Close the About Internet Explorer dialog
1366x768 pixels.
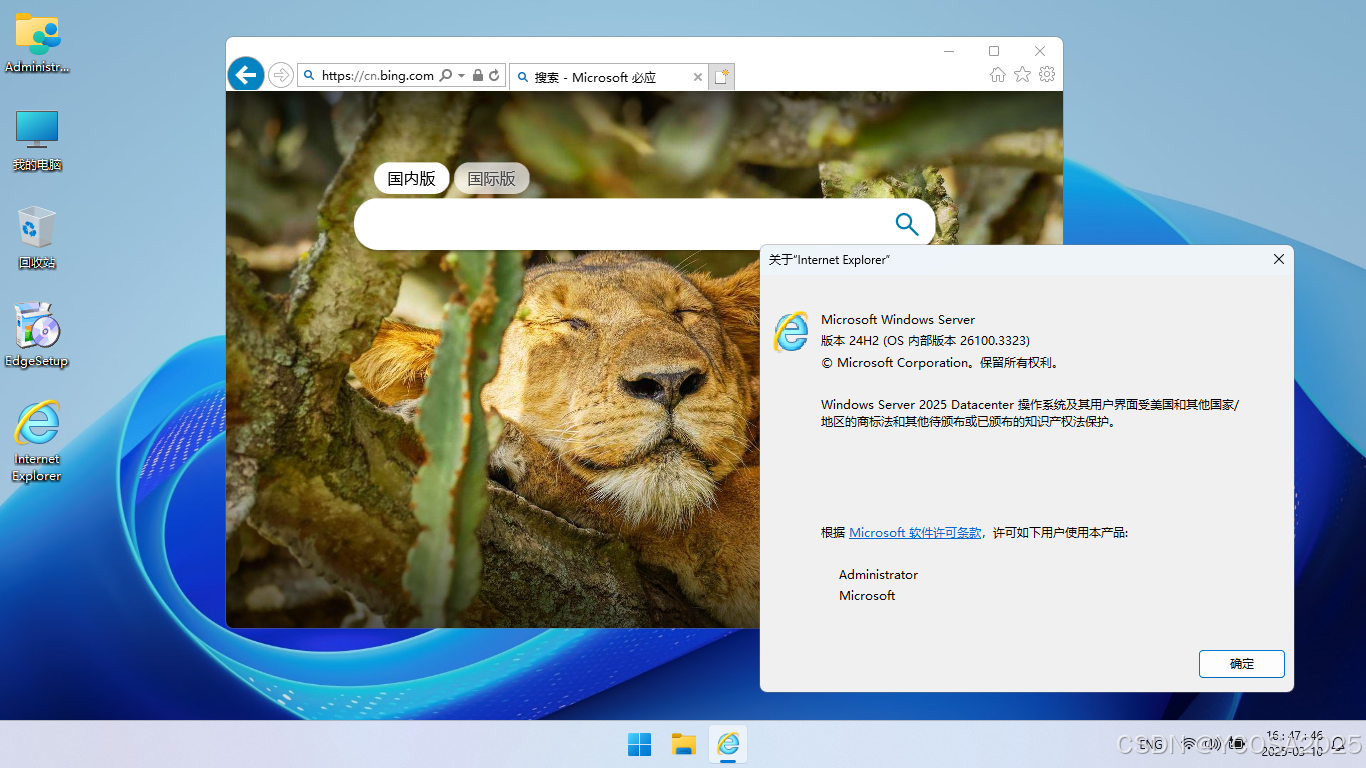coord(1278,259)
